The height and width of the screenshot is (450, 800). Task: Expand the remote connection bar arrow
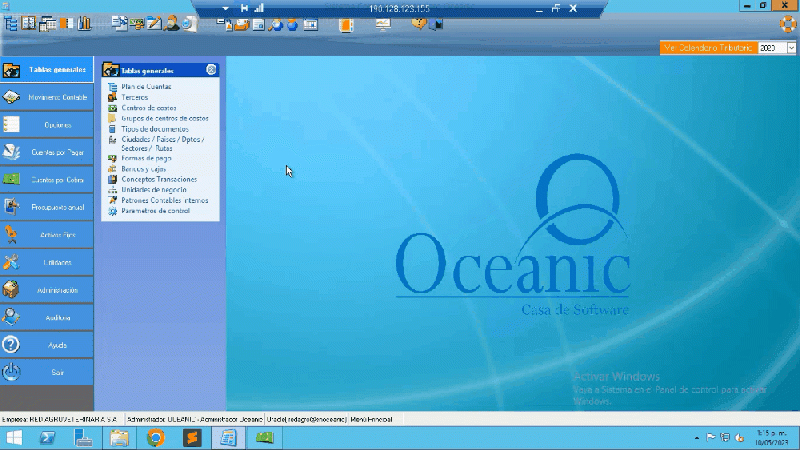click(227, 8)
